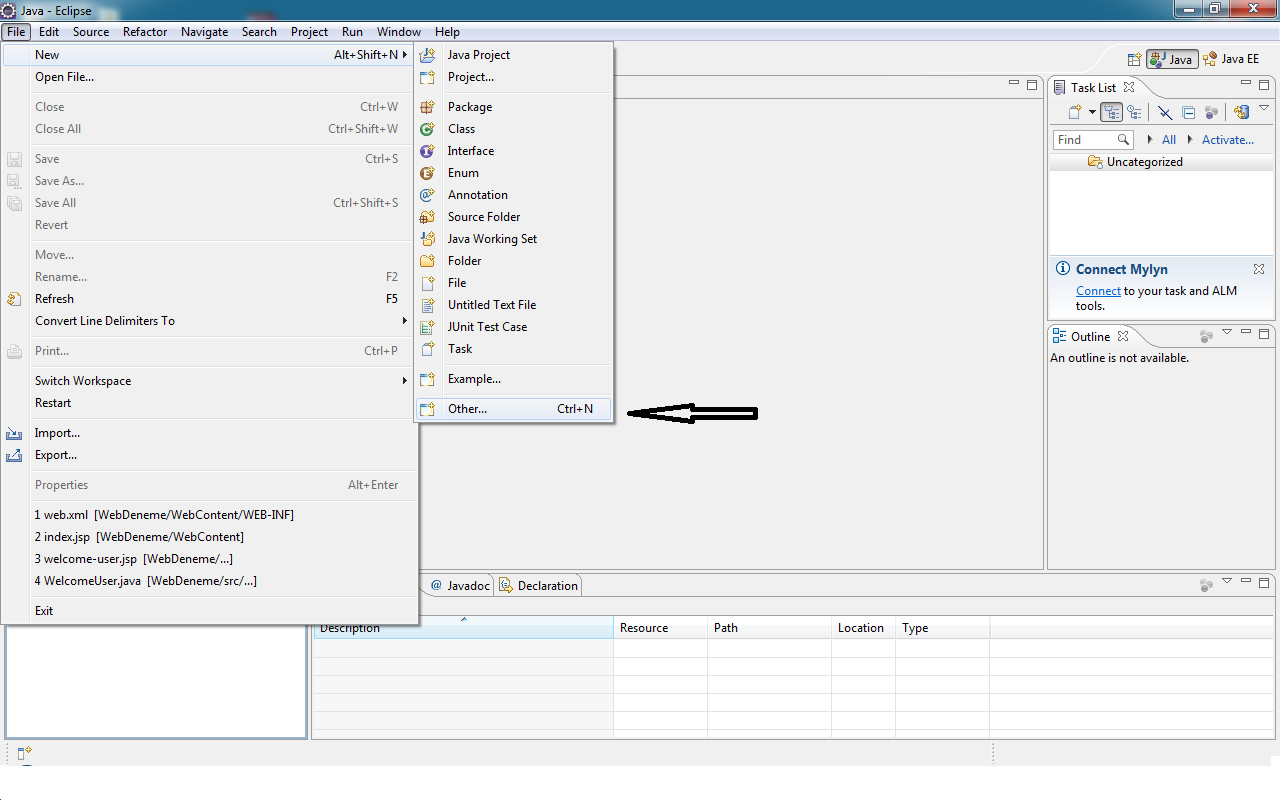Open the Navigate menu
The image size is (1280, 800).
click(205, 32)
